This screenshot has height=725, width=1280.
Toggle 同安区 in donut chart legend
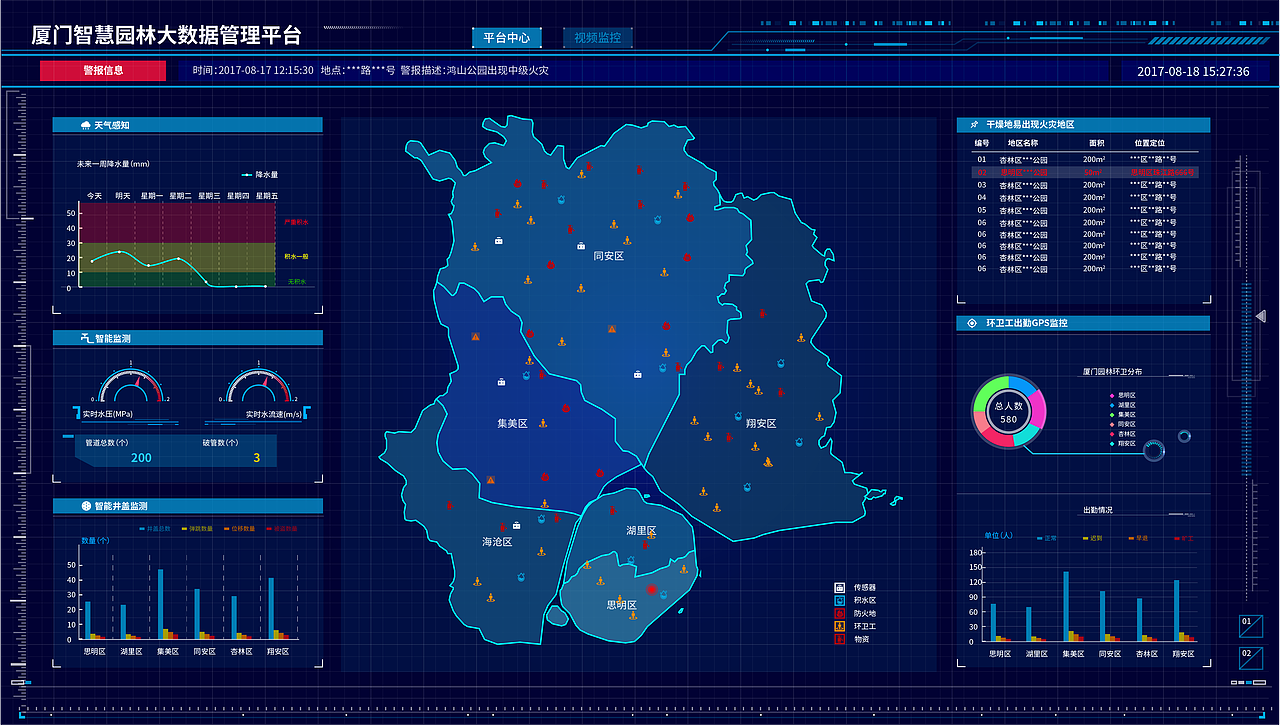1122,424
